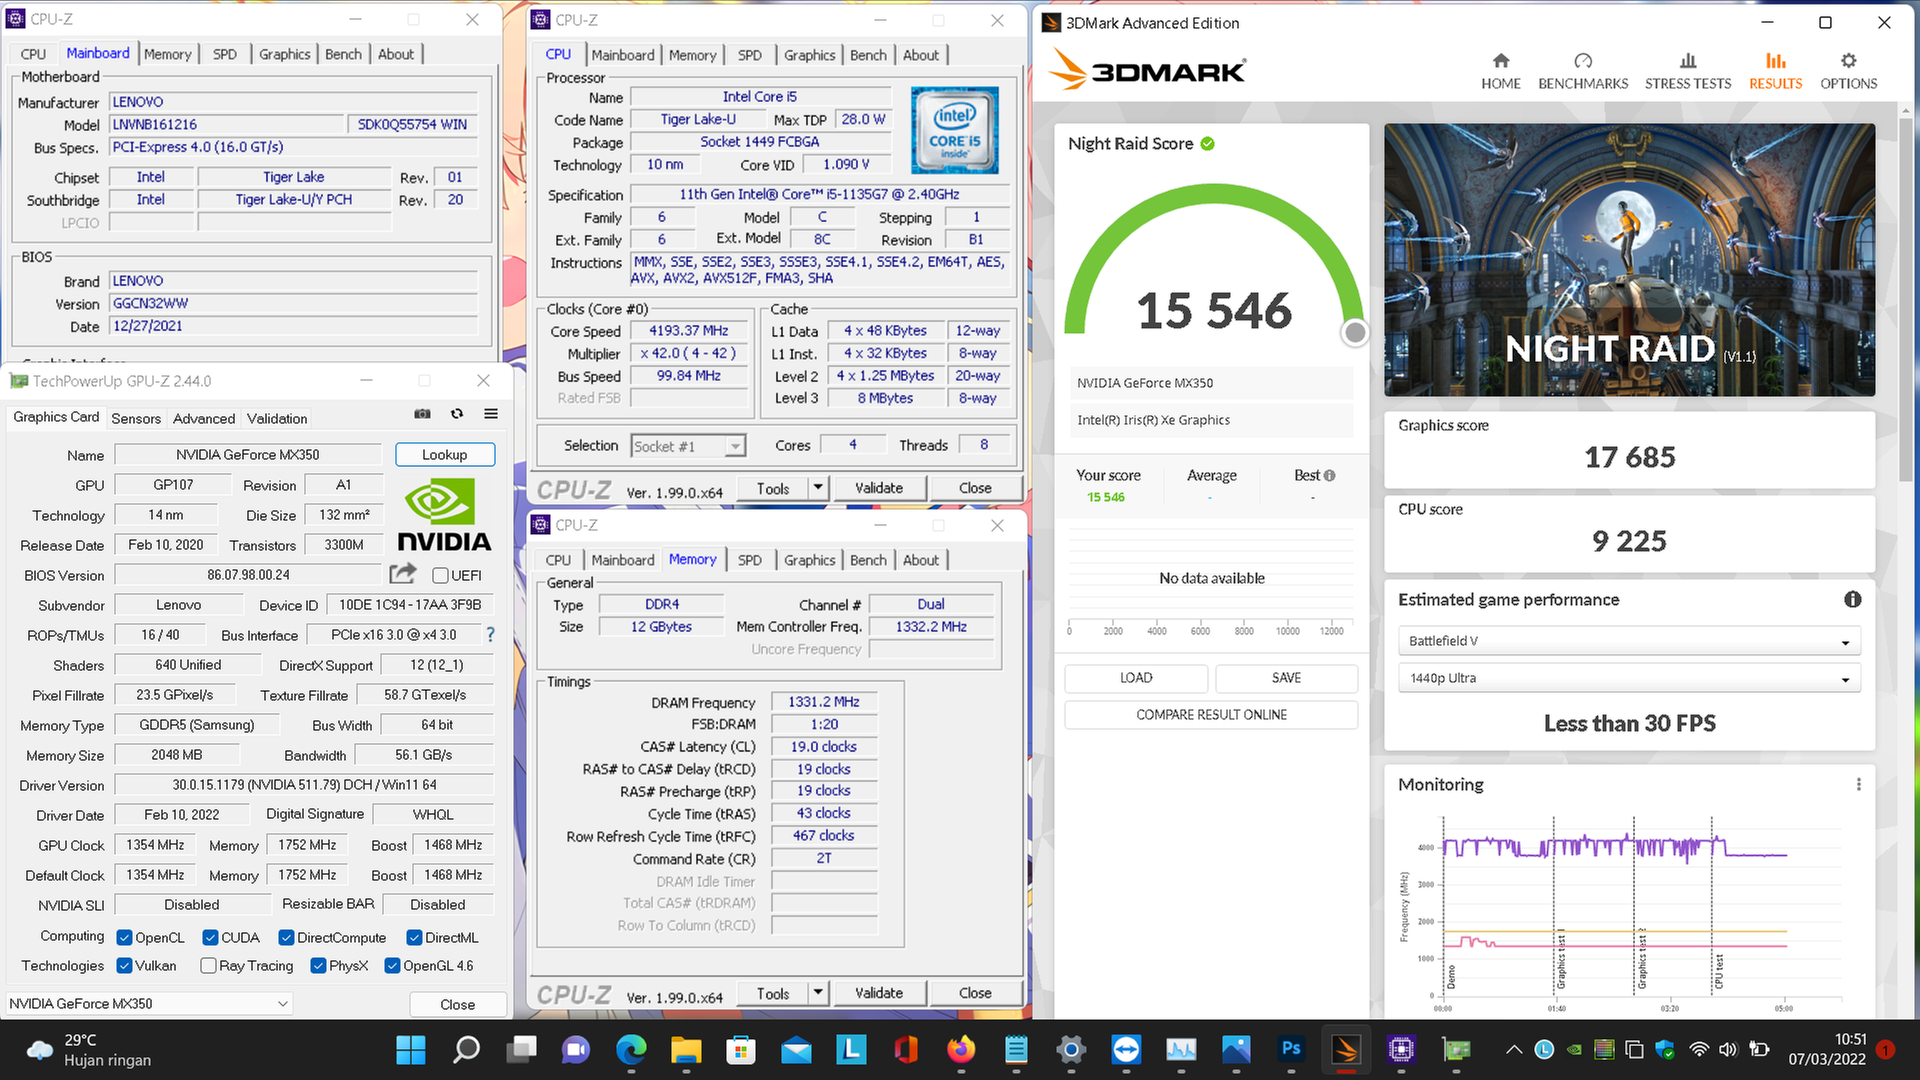Open the GPU-Z hamburger menu
This screenshot has width=1920, height=1080.
(491, 414)
